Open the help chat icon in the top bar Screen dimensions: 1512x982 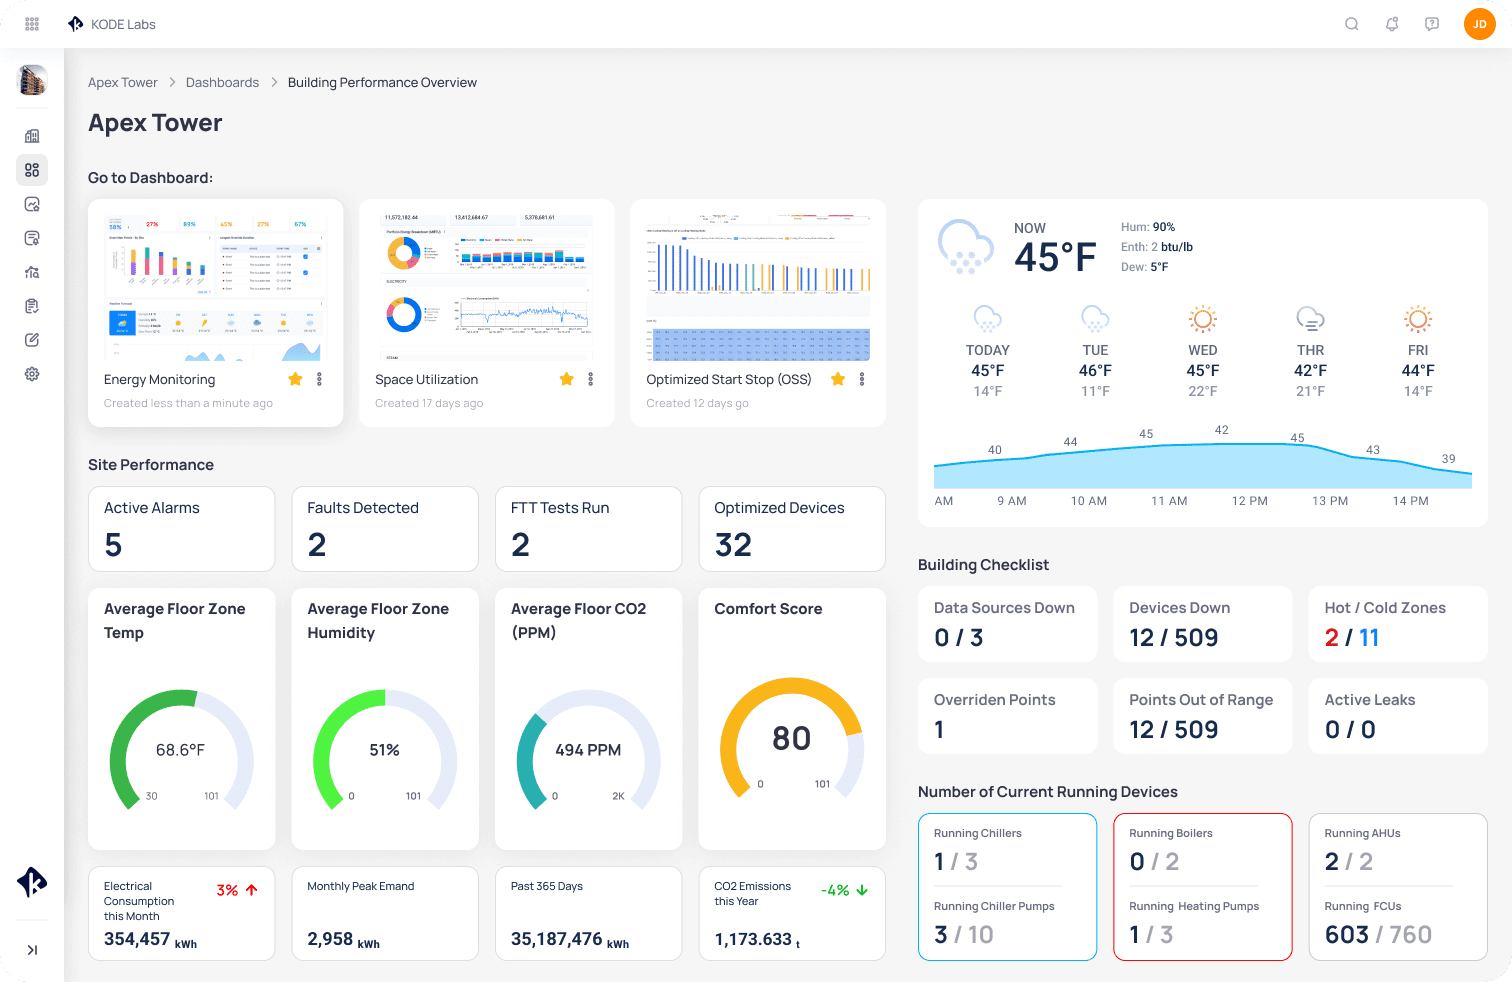[x=1431, y=23]
